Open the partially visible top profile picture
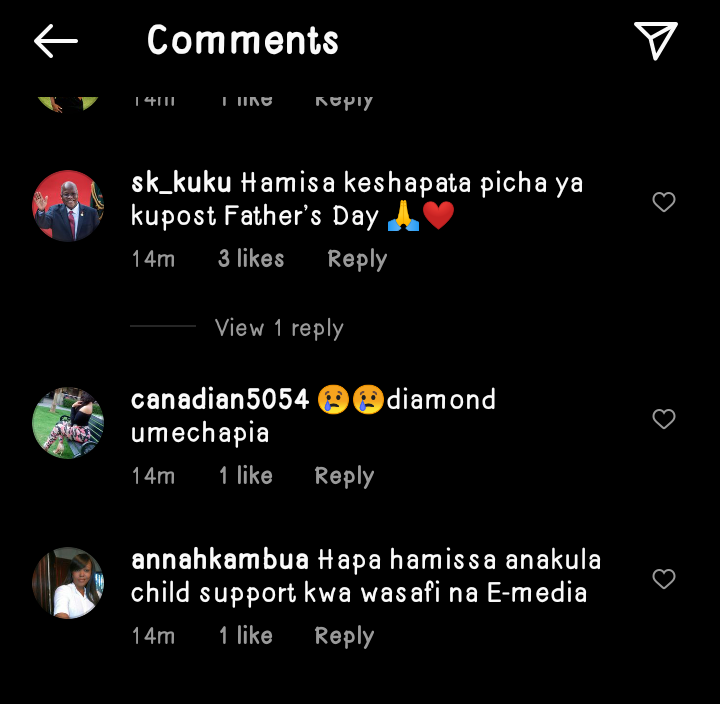This screenshot has height=704, width=720. [68, 104]
